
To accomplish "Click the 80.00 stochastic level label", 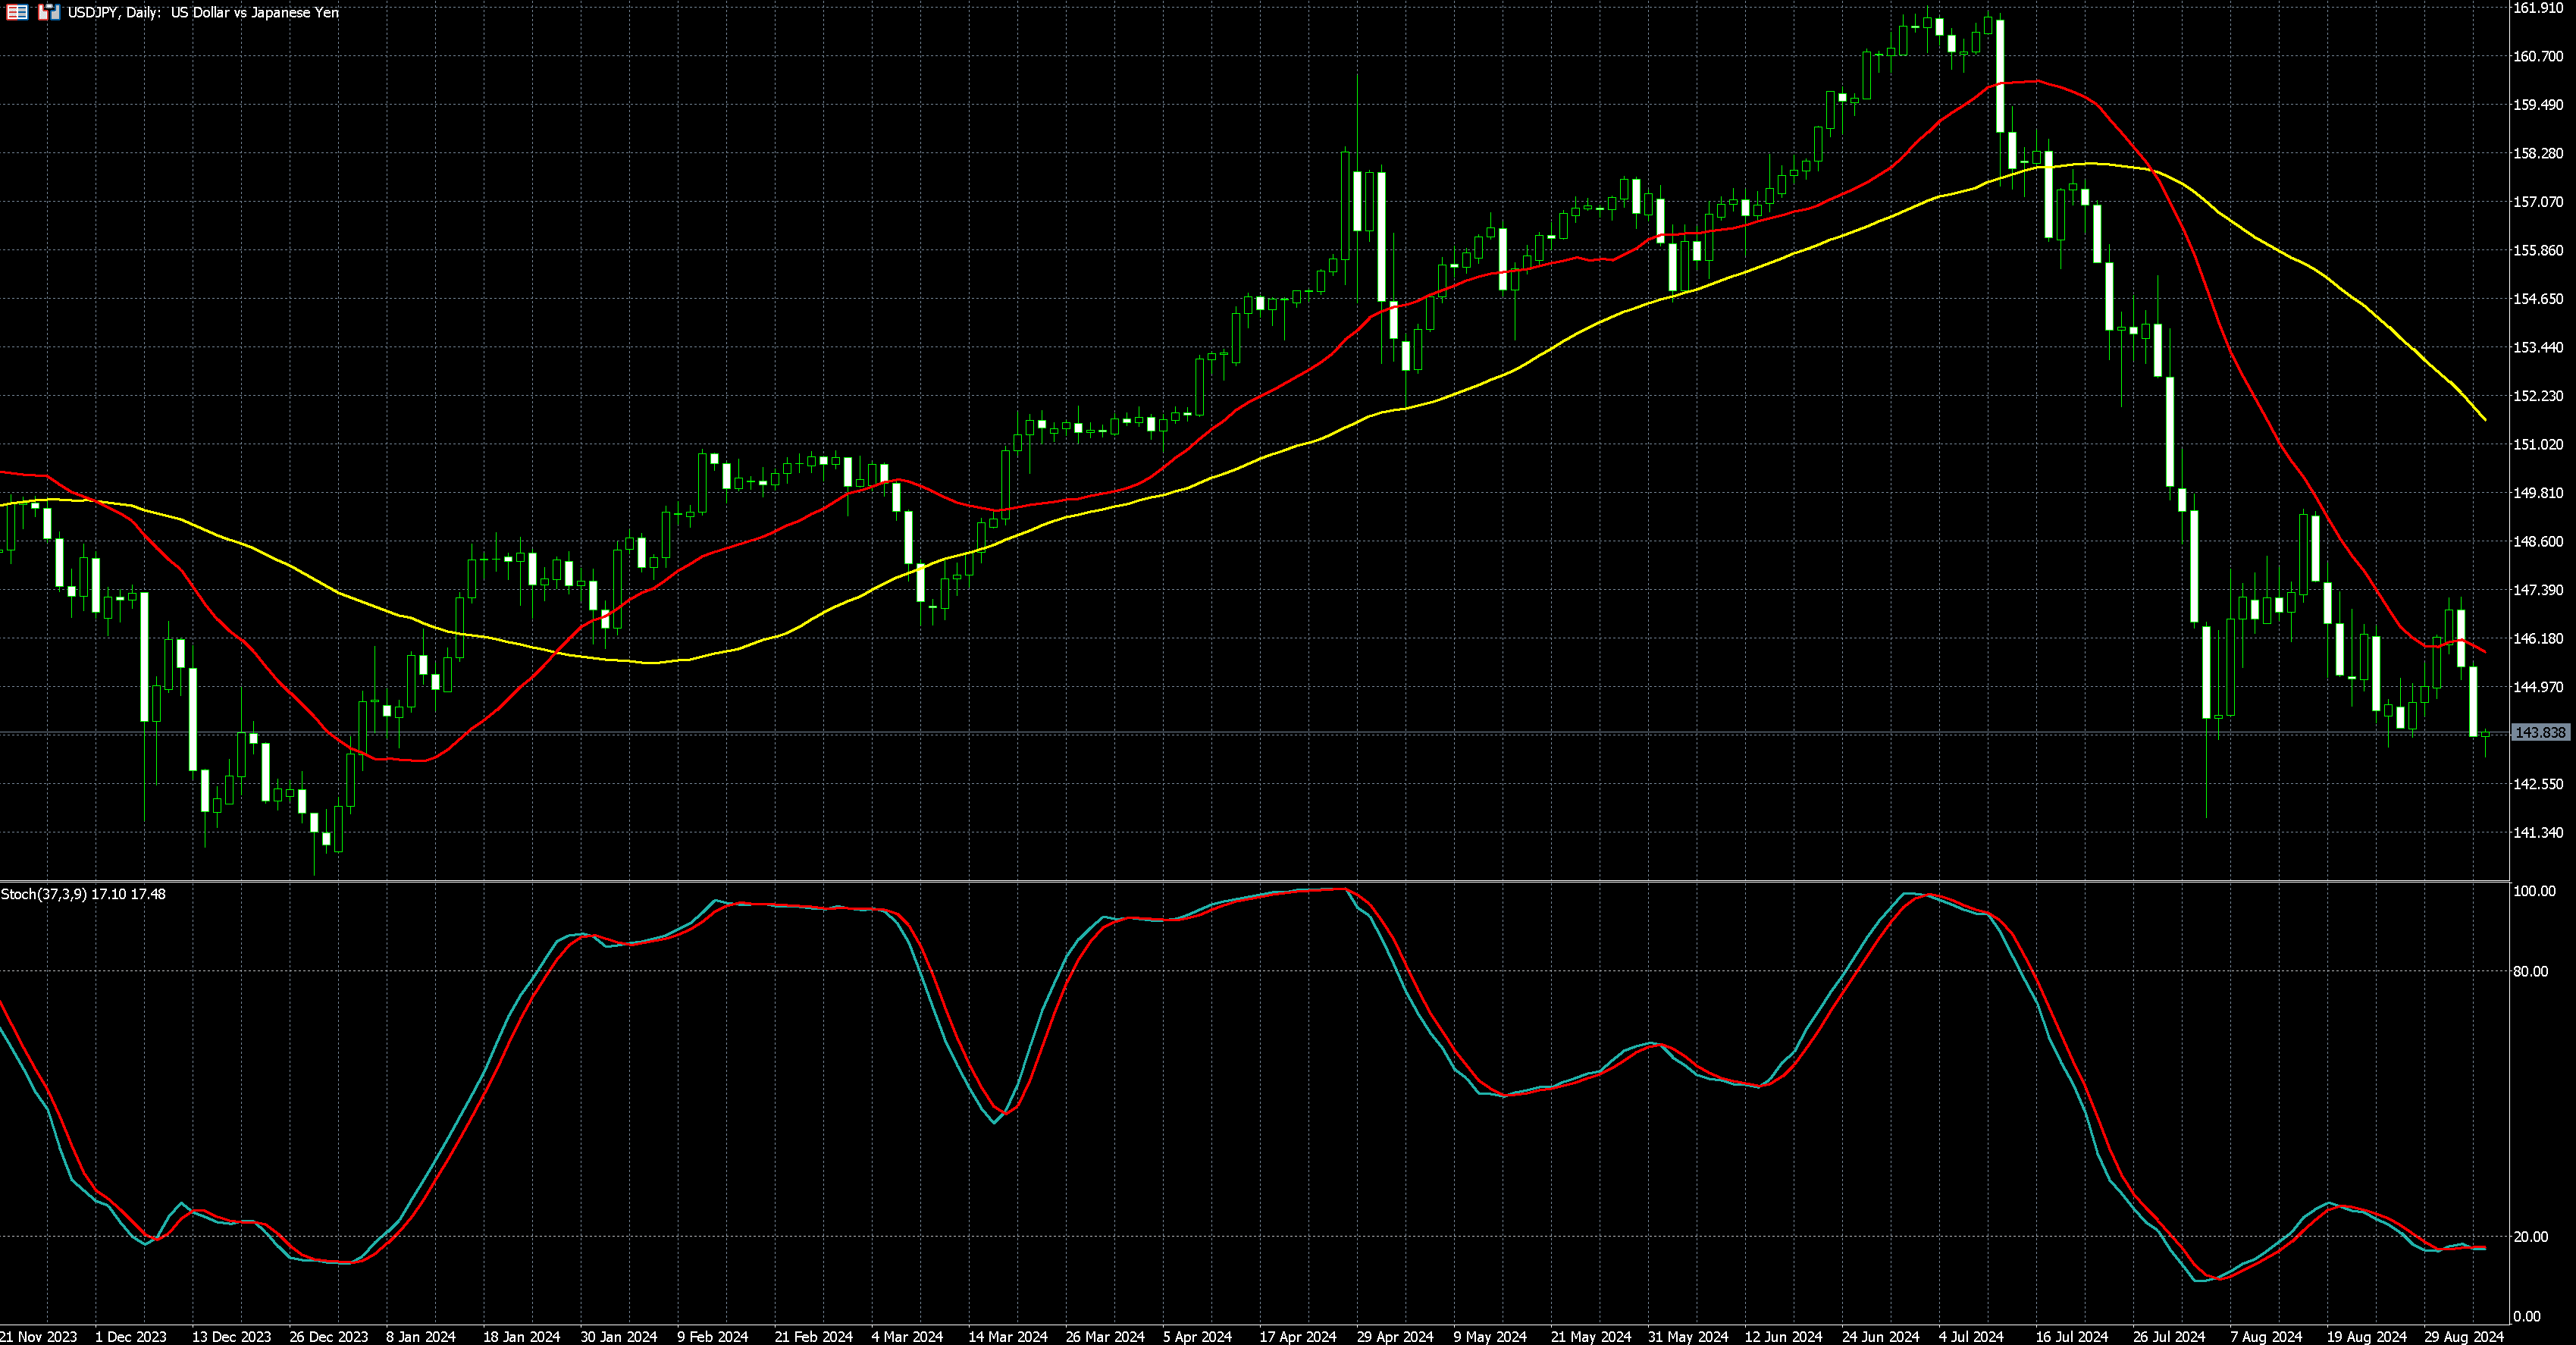I will (2531, 971).
